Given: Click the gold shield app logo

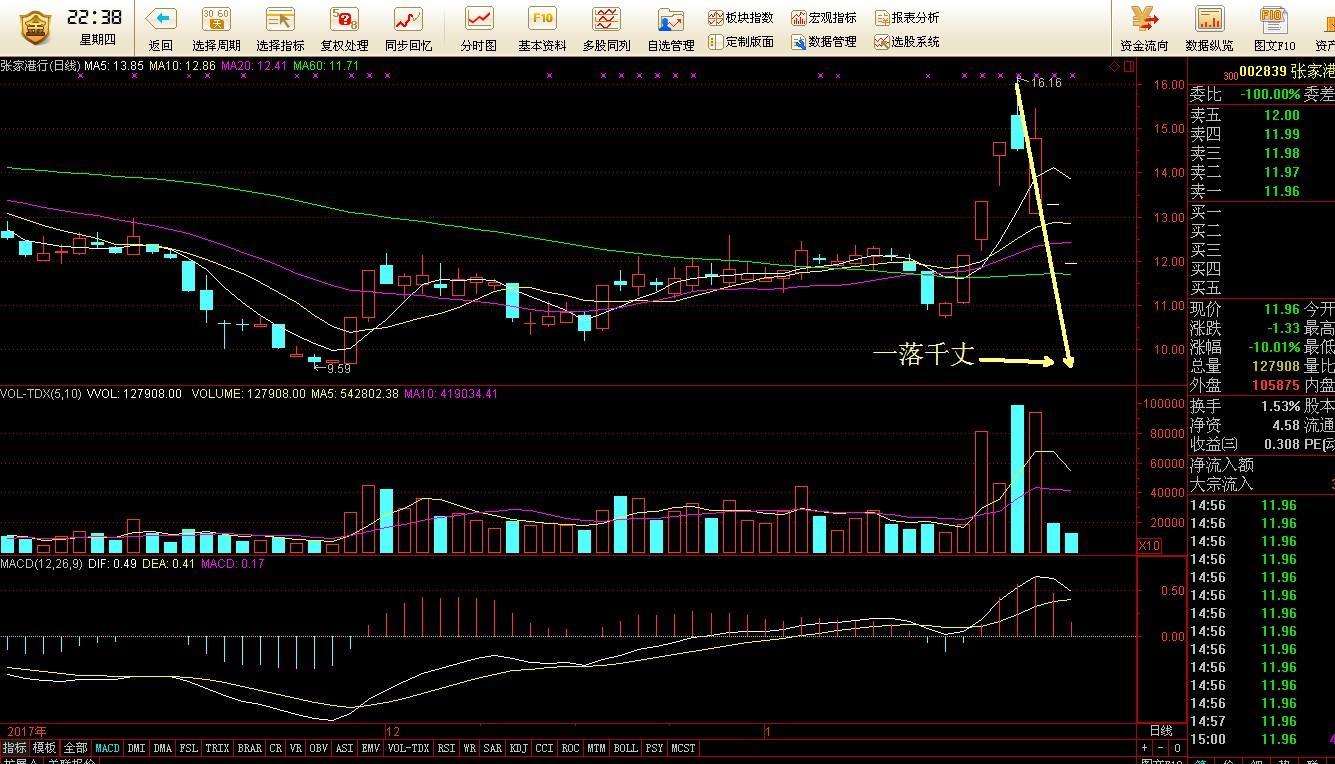Looking at the screenshot, I should (34, 28).
